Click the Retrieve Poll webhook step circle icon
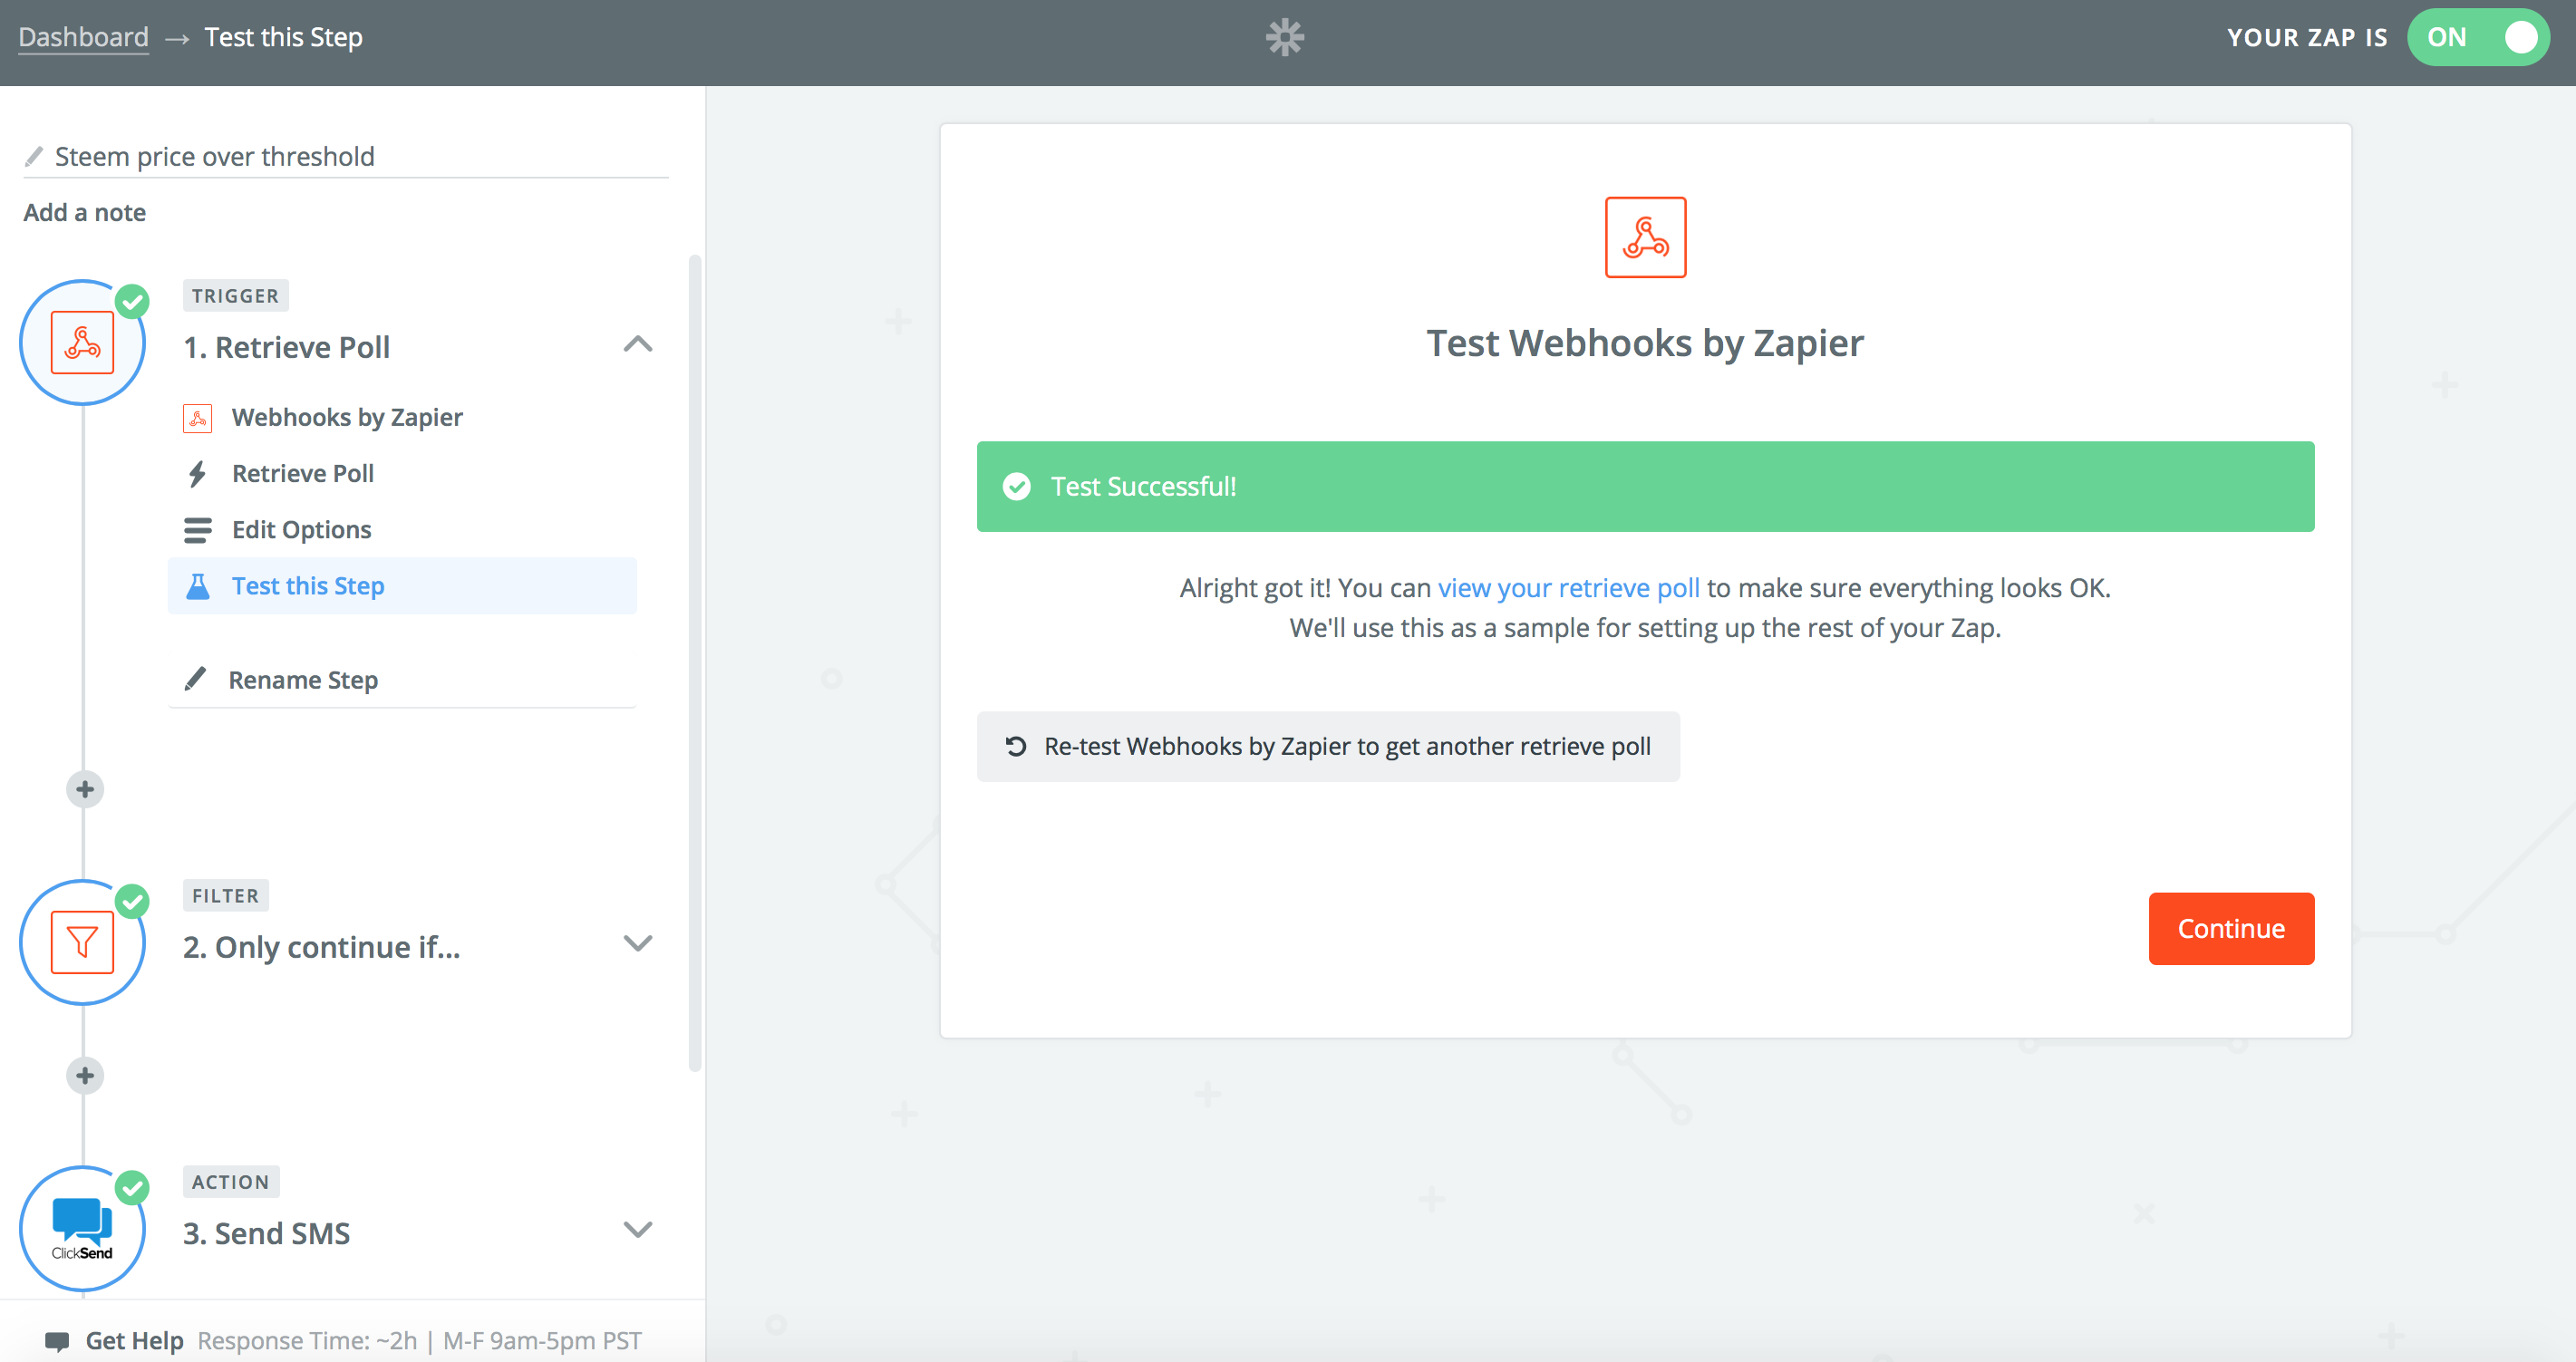2576x1362 pixels. 83,342
